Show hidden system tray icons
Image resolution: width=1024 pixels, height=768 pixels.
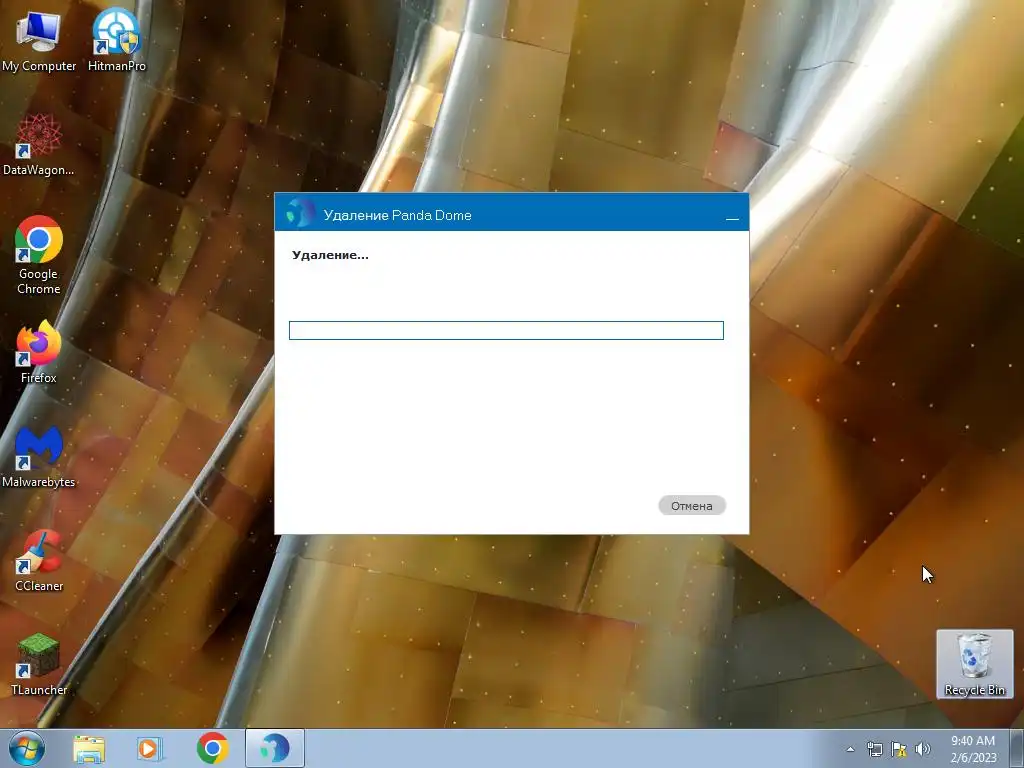click(850, 749)
